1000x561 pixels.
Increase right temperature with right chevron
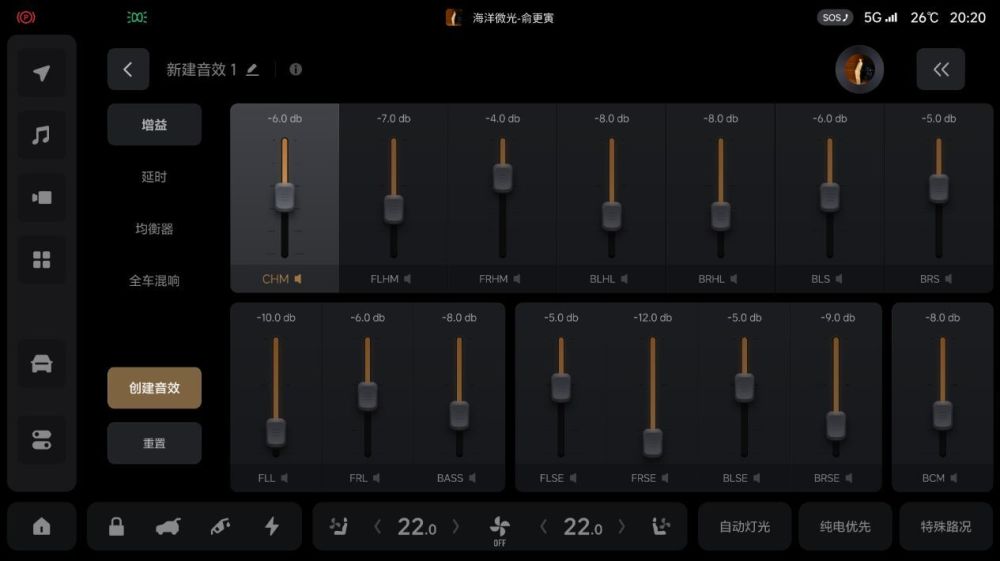click(x=622, y=527)
